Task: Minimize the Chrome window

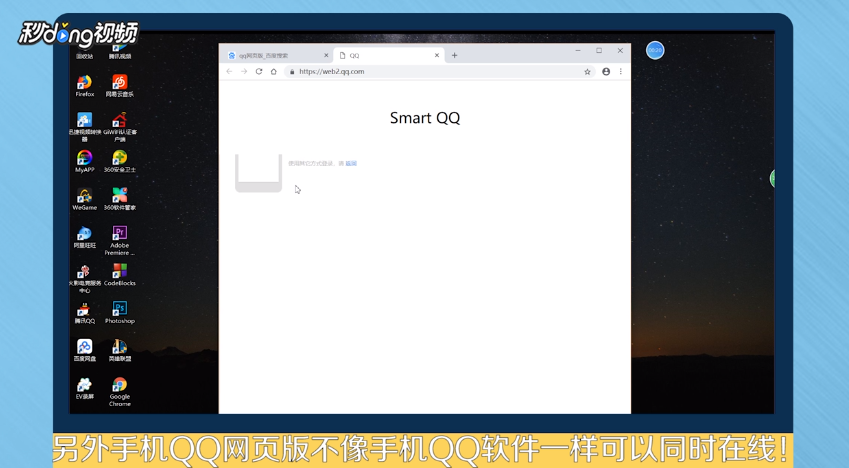Action: pos(578,50)
